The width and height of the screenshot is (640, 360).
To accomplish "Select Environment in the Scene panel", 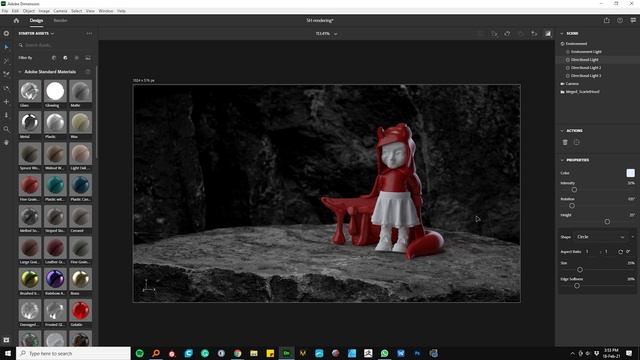I will [x=576, y=44].
